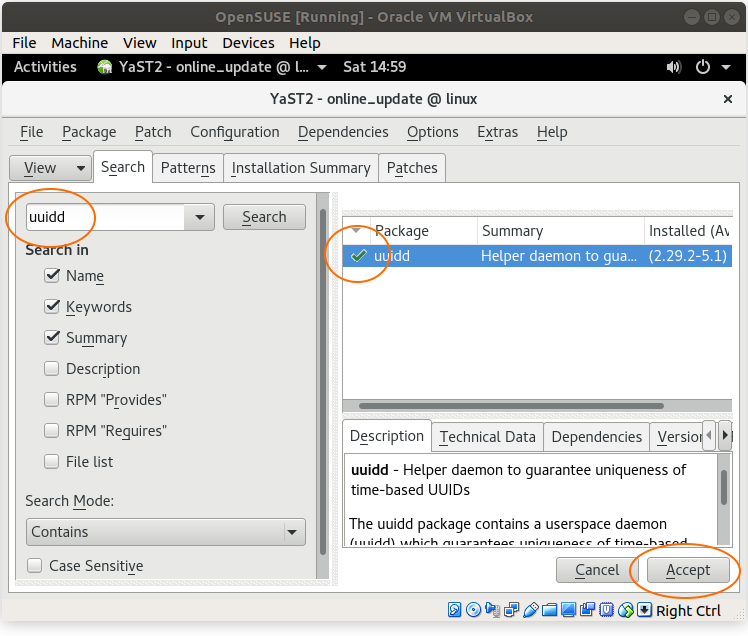Open the system menu arrow in top bar

[726, 67]
